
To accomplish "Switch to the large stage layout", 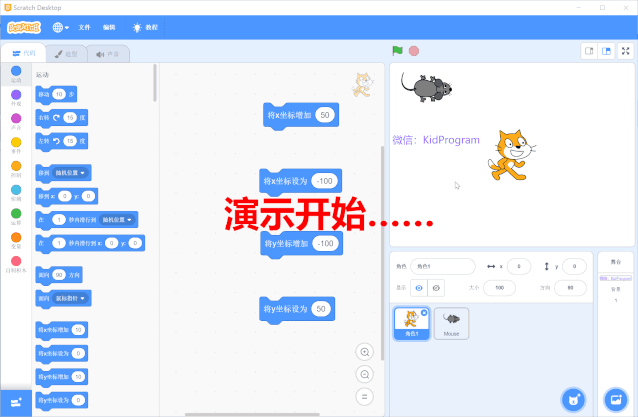I will coord(606,51).
